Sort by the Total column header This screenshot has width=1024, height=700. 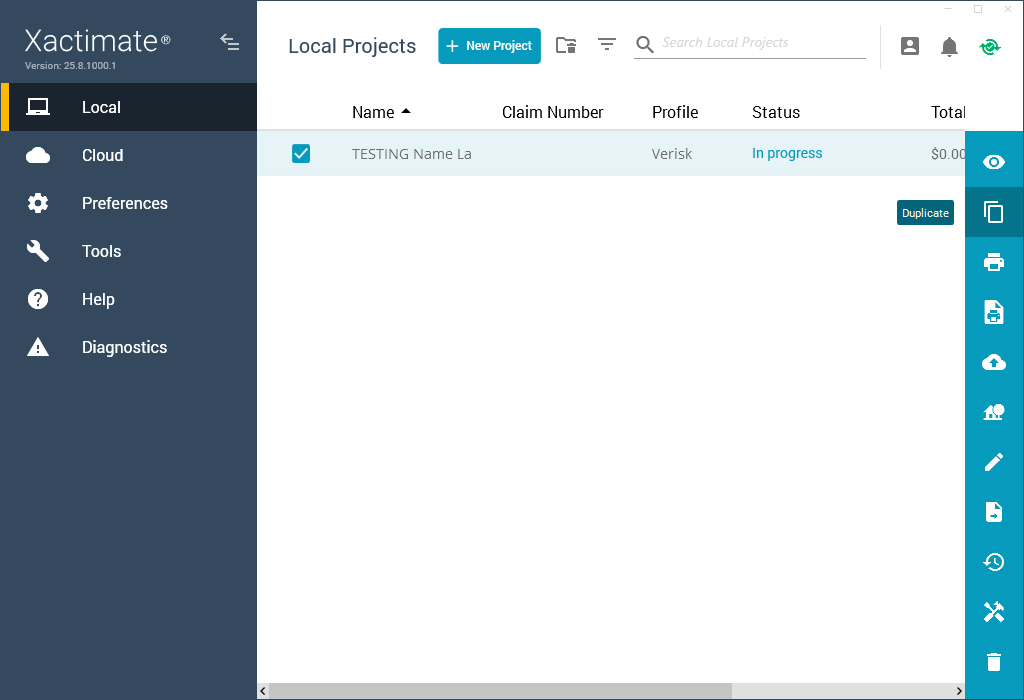pos(948,112)
